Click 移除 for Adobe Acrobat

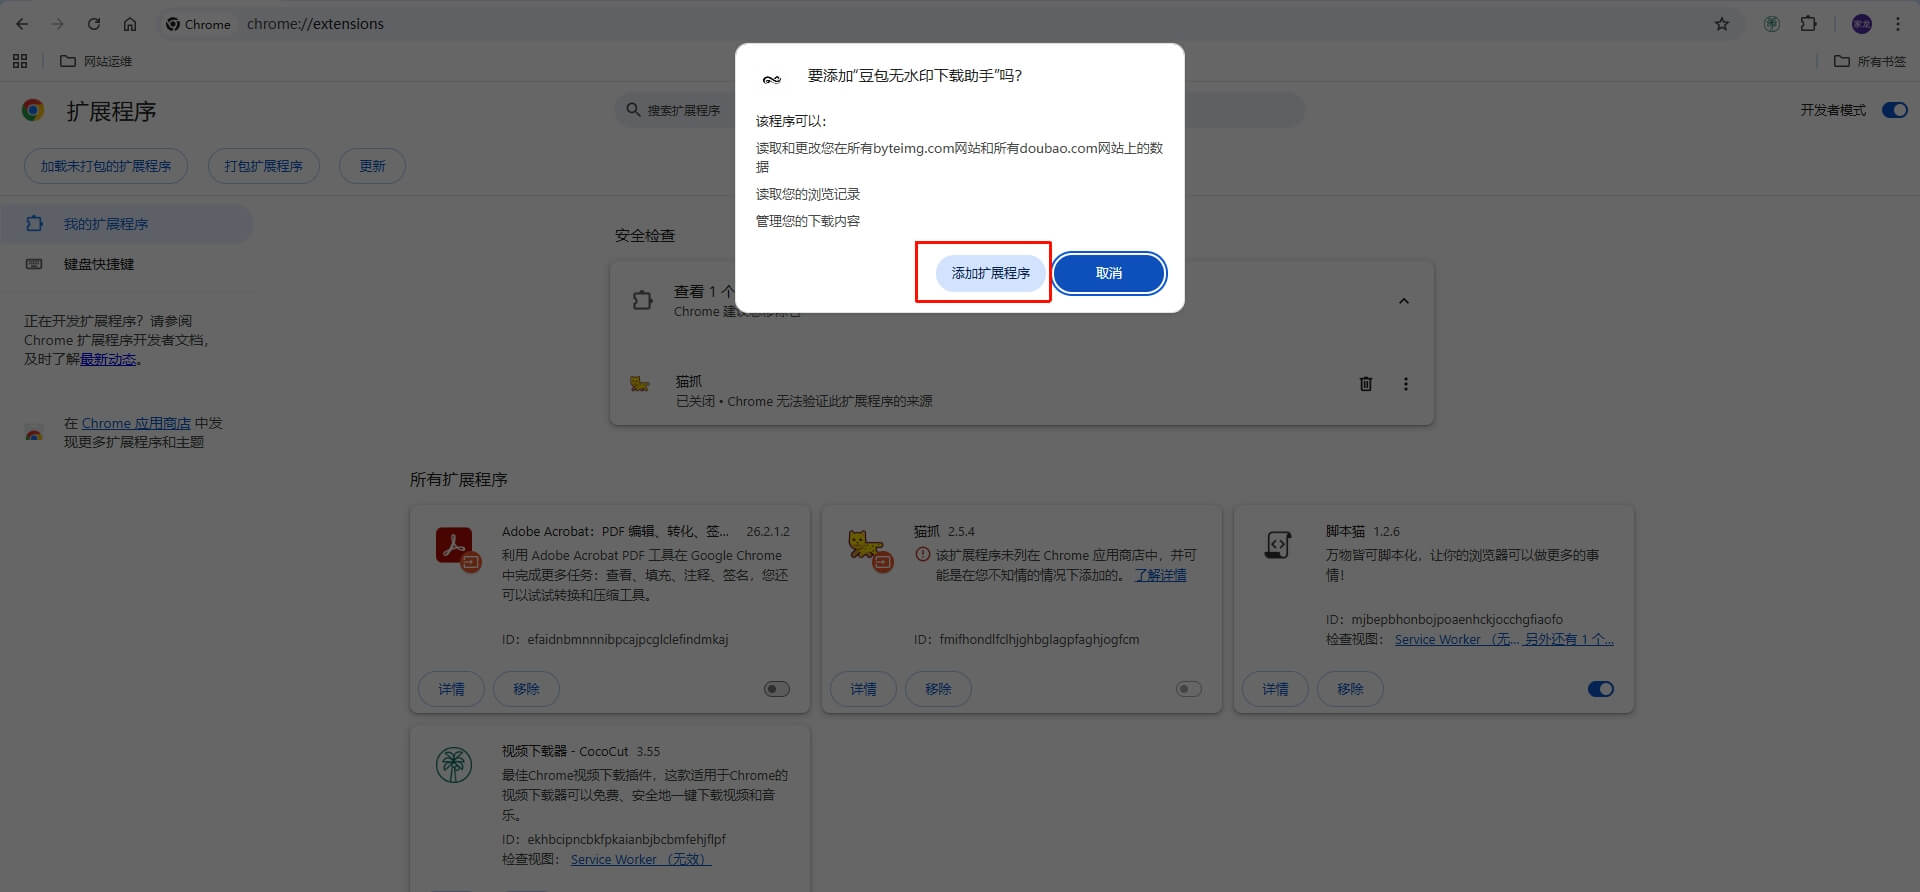click(526, 689)
